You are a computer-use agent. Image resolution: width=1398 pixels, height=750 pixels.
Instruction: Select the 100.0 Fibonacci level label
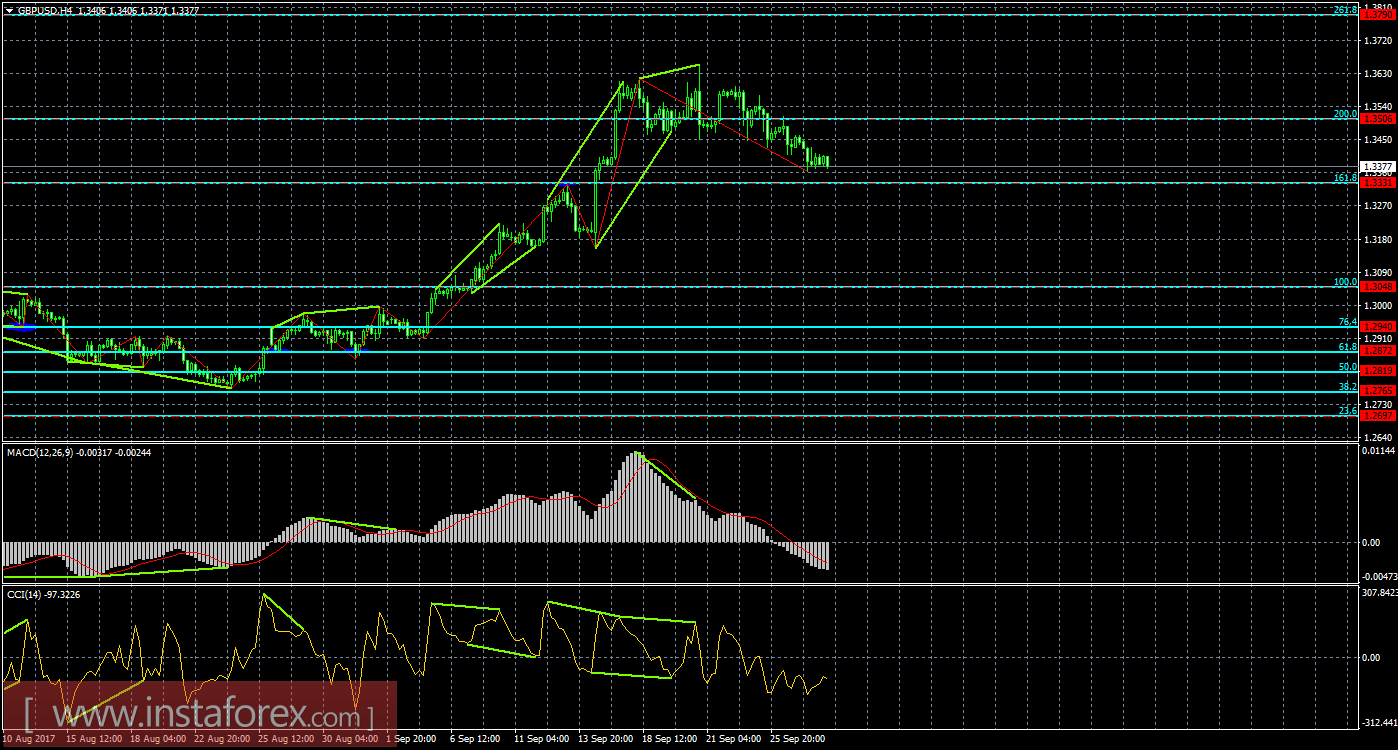point(1346,282)
